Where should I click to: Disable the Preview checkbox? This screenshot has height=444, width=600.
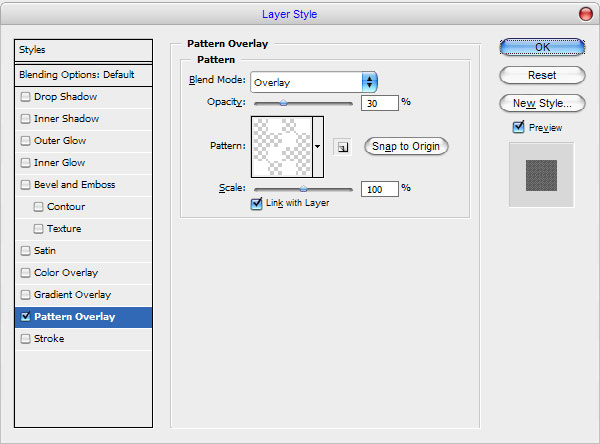click(x=518, y=127)
